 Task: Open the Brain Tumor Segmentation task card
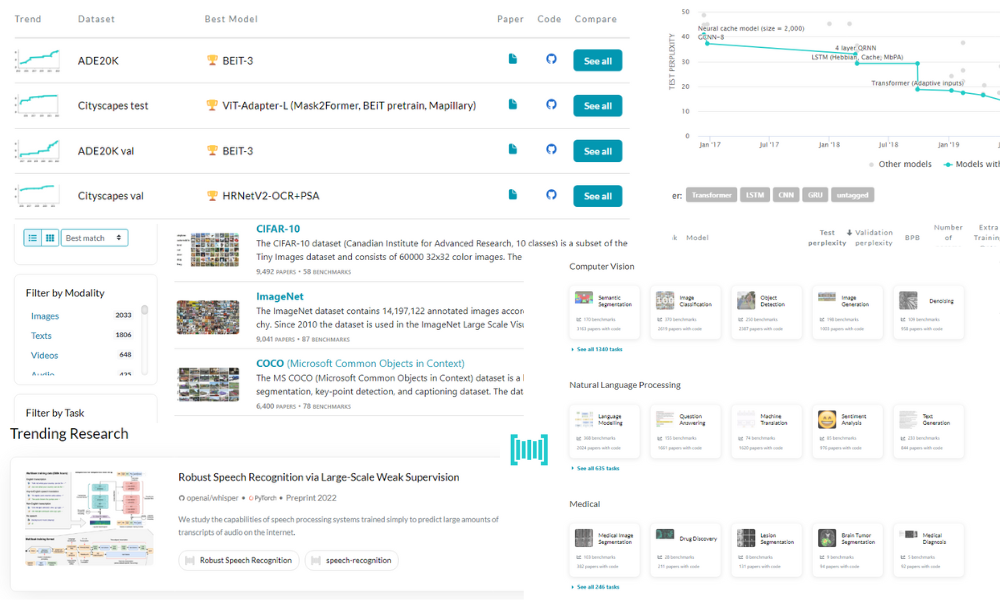[x=848, y=550]
